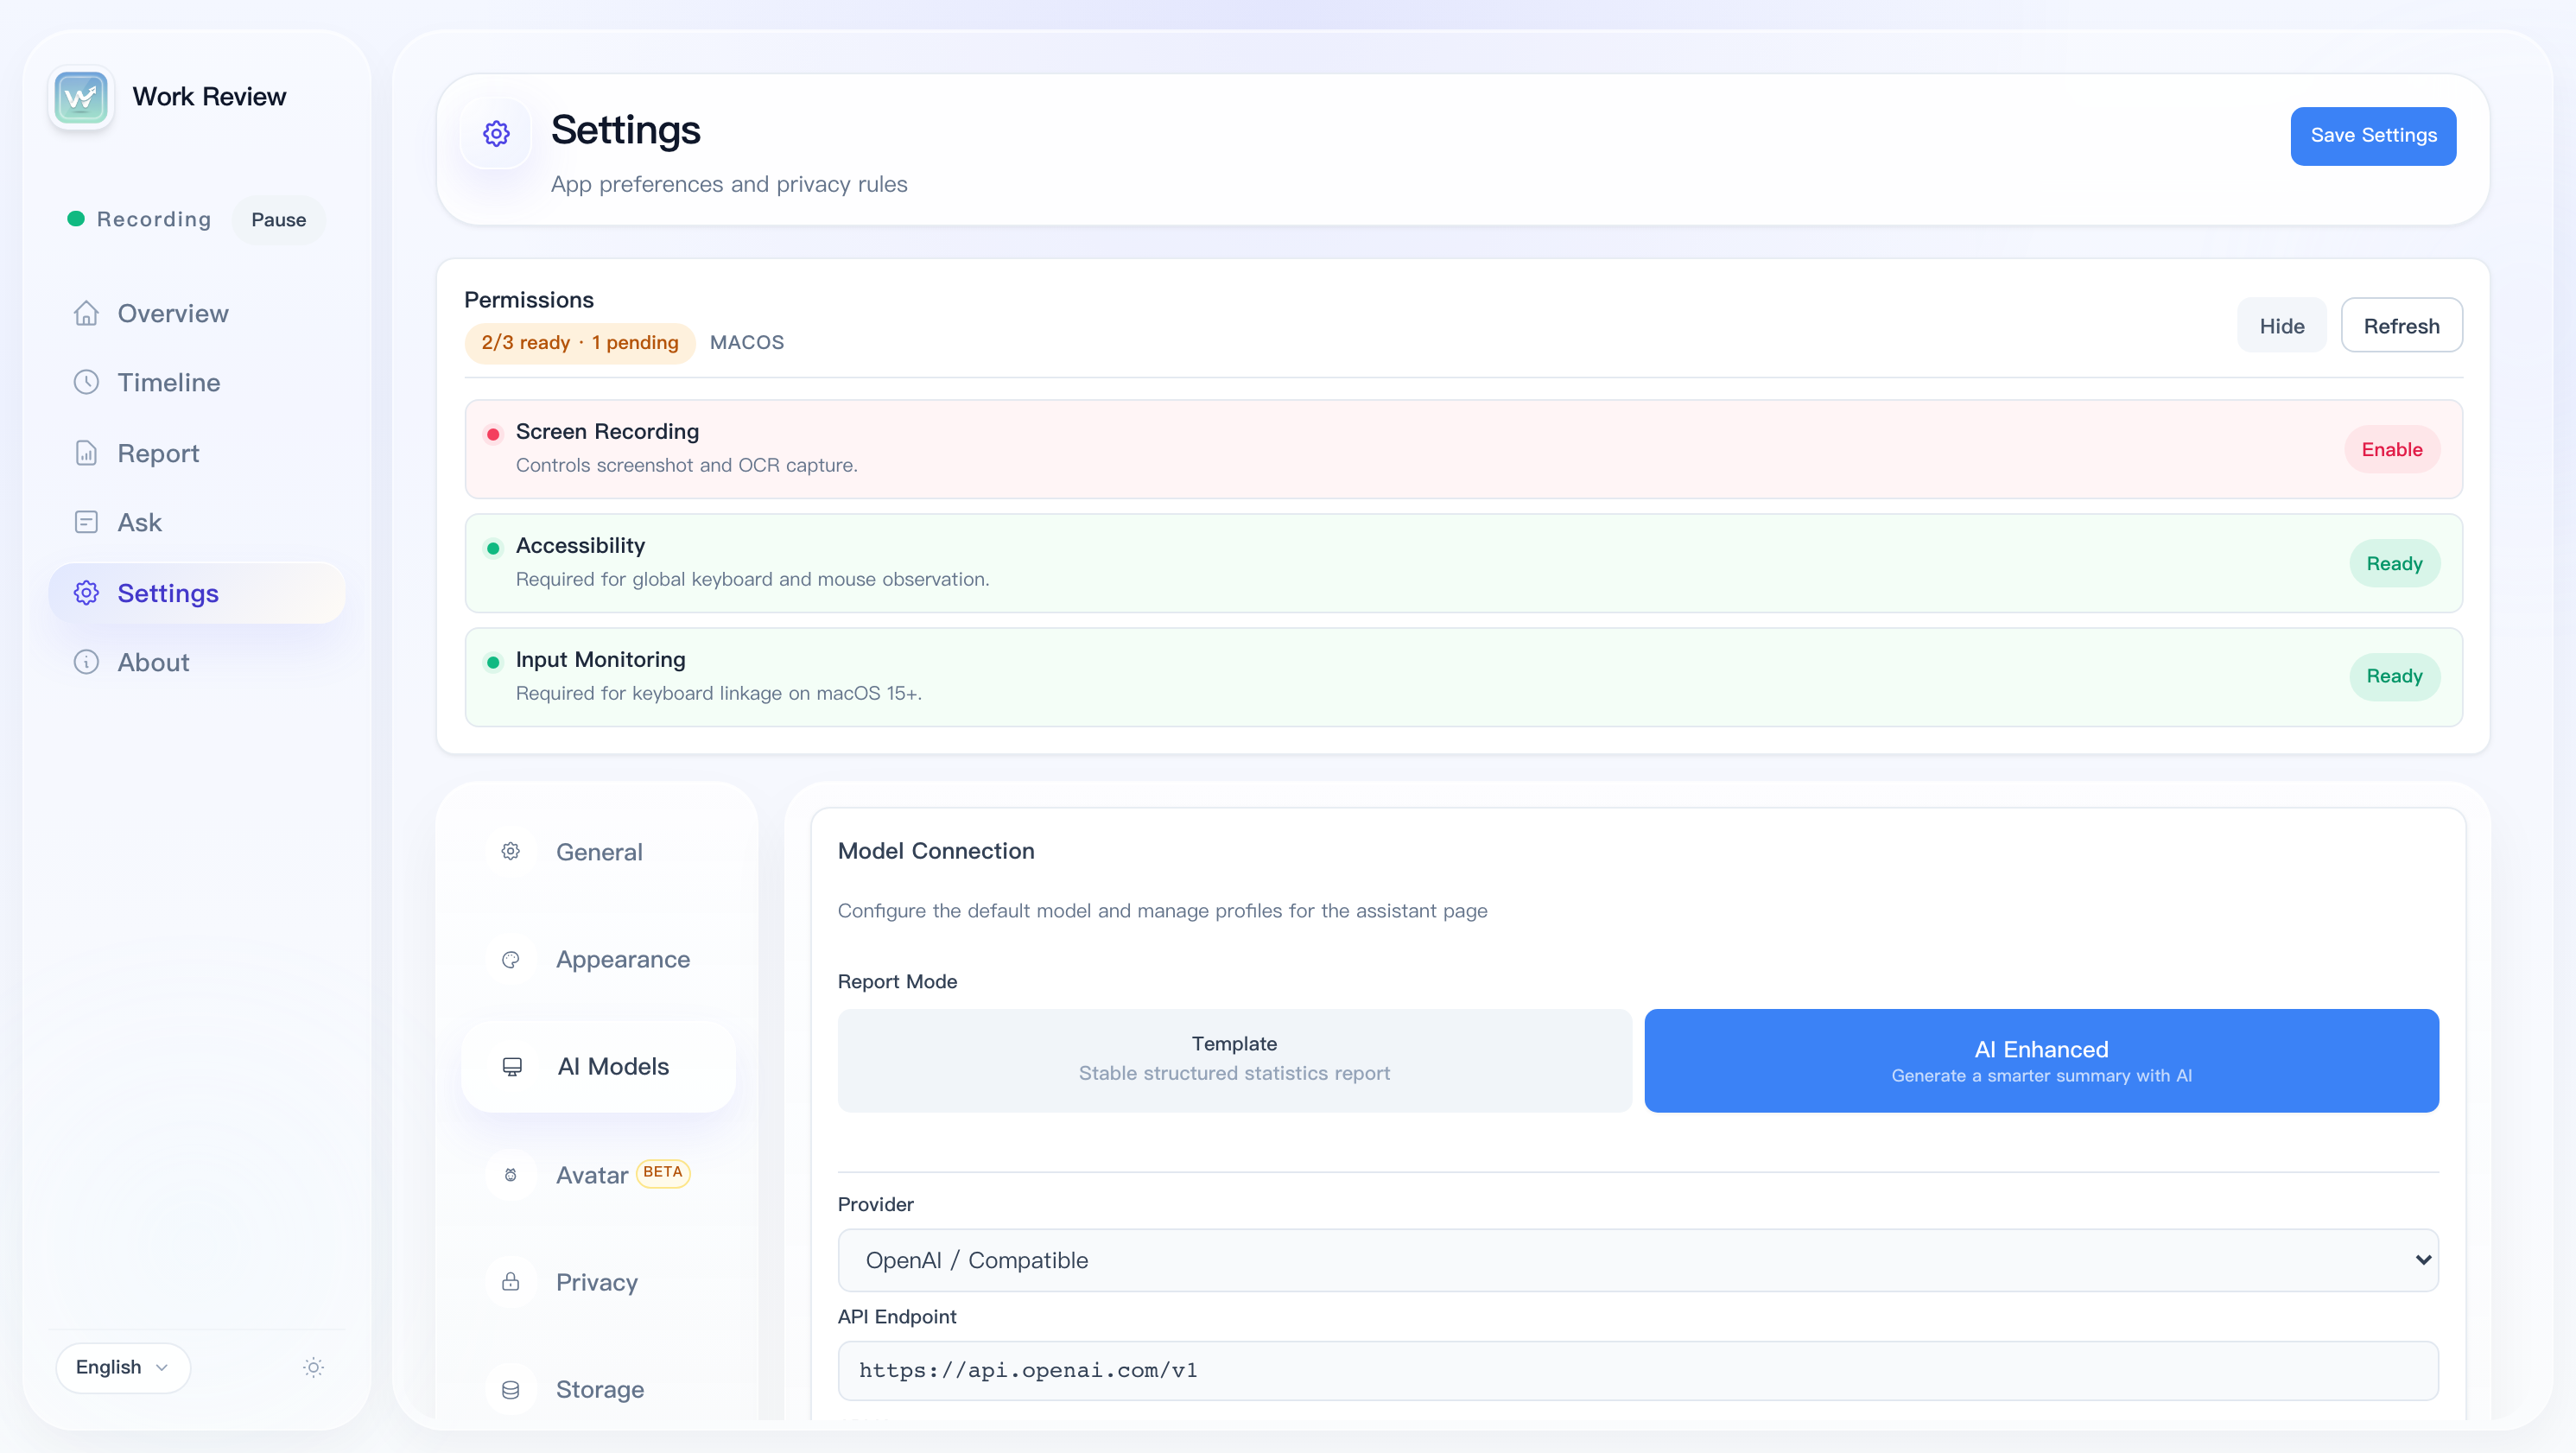Click the AI Models monitor icon
Image resolution: width=2576 pixels, height=1453 pixels.
click(512, 1066)
